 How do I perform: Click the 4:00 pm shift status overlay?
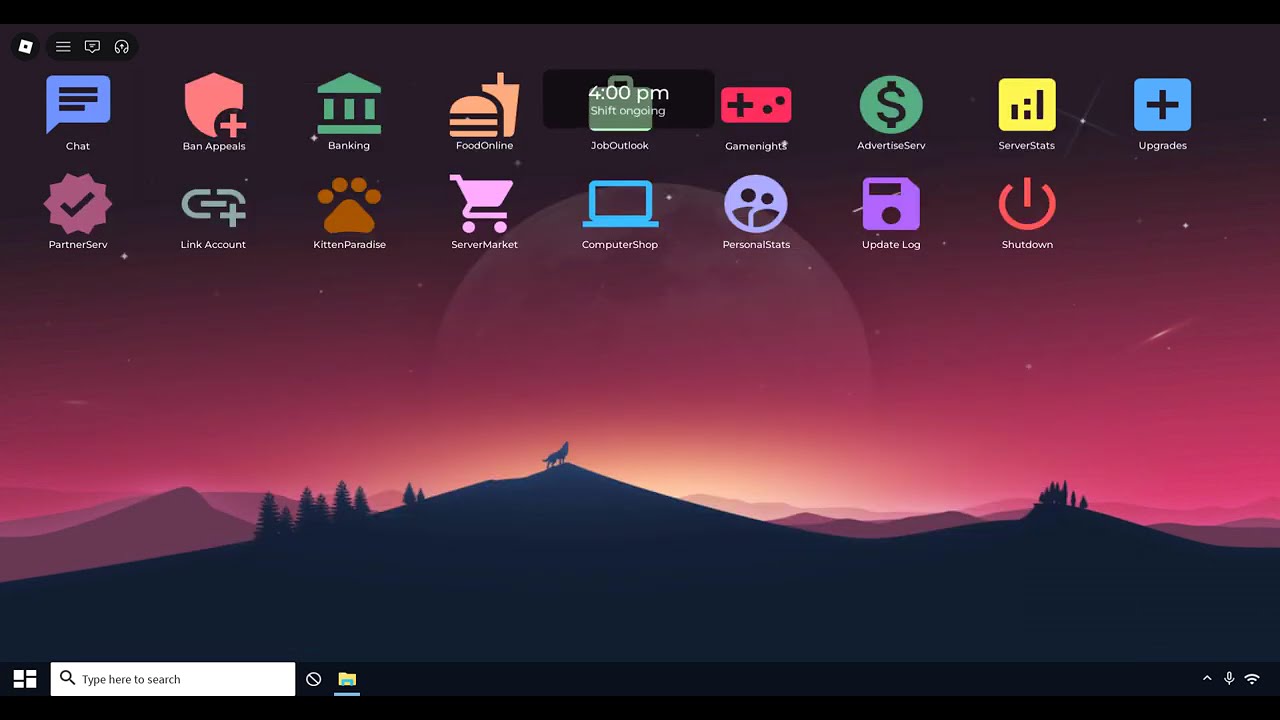pos(628,99)
